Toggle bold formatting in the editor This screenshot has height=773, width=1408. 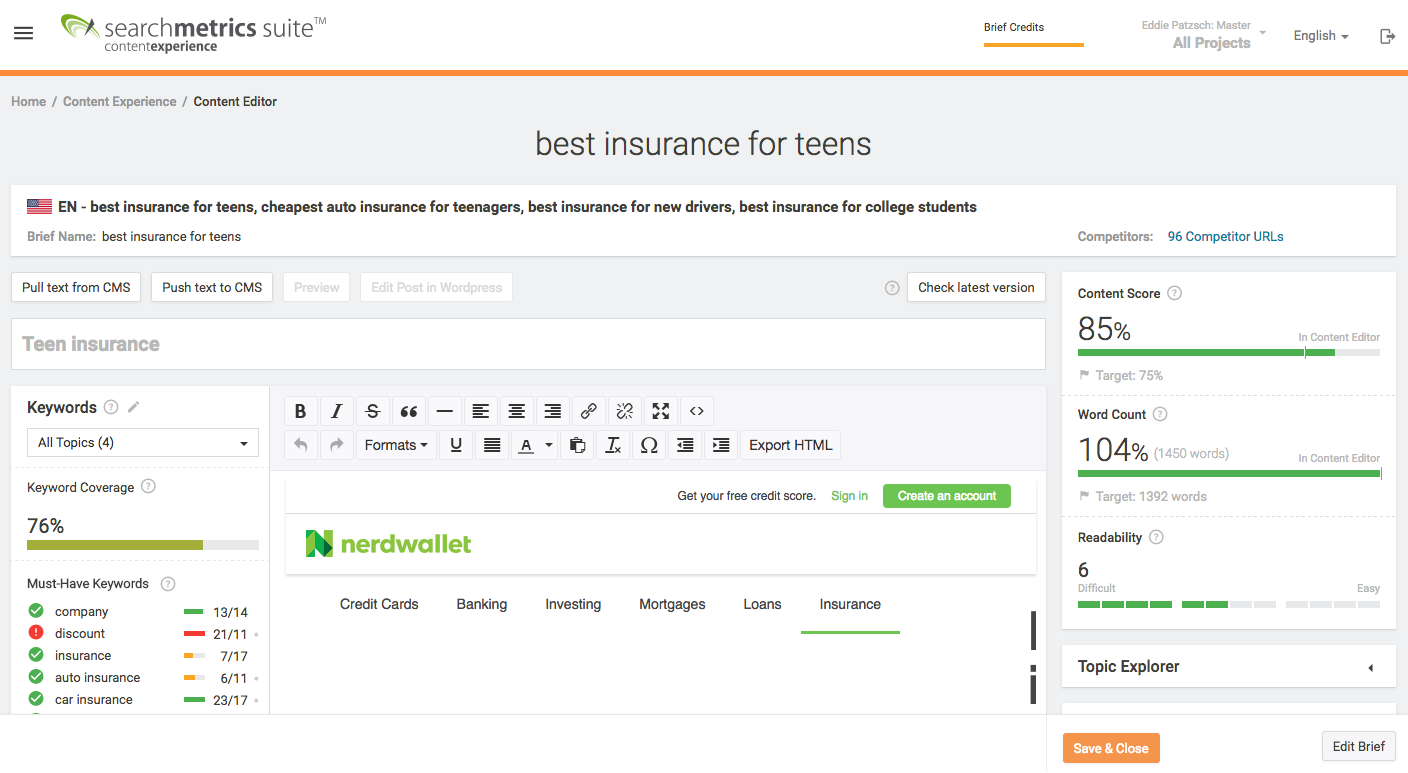pyautogui.click(x=301, y=410)
